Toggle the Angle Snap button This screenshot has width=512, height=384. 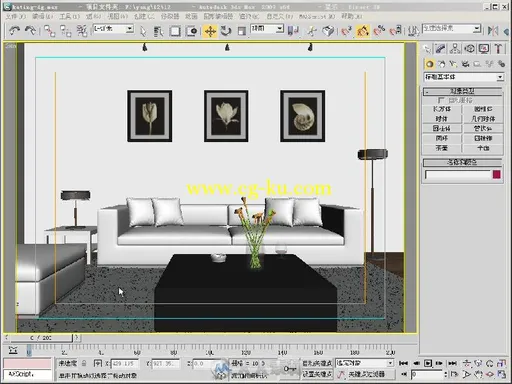[363, 31]
